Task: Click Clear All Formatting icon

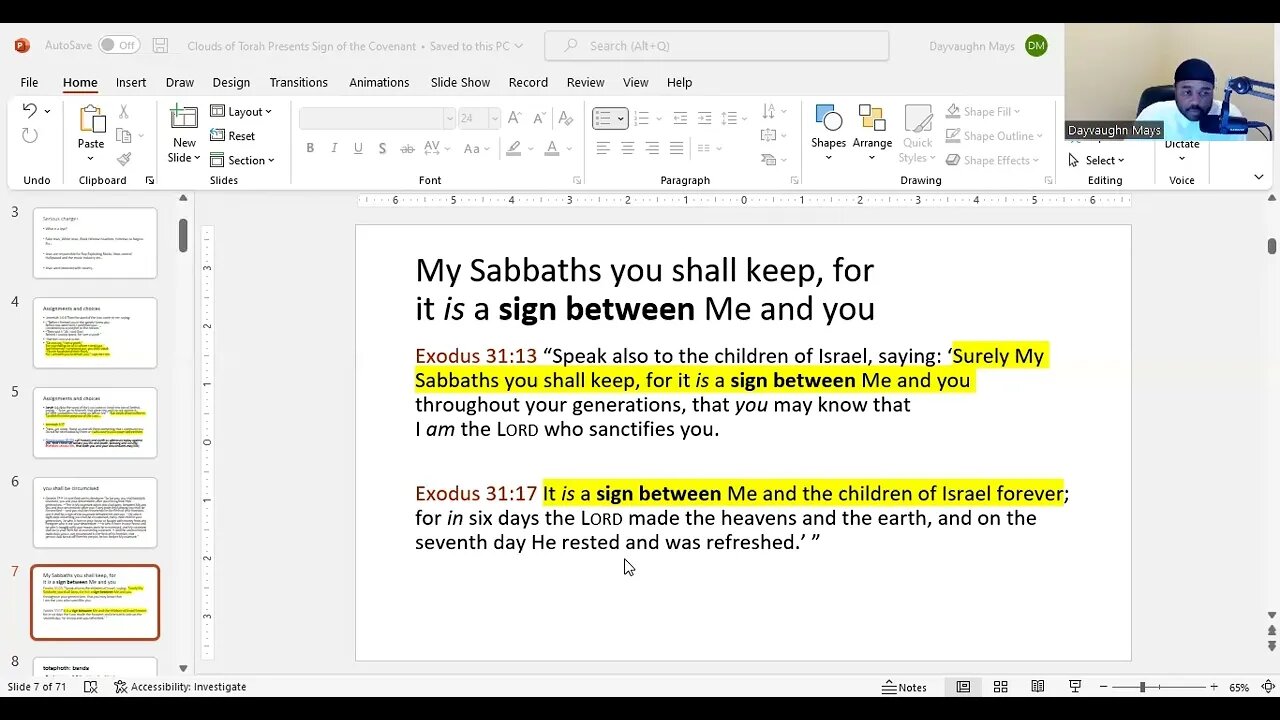Action: (568, 118)
